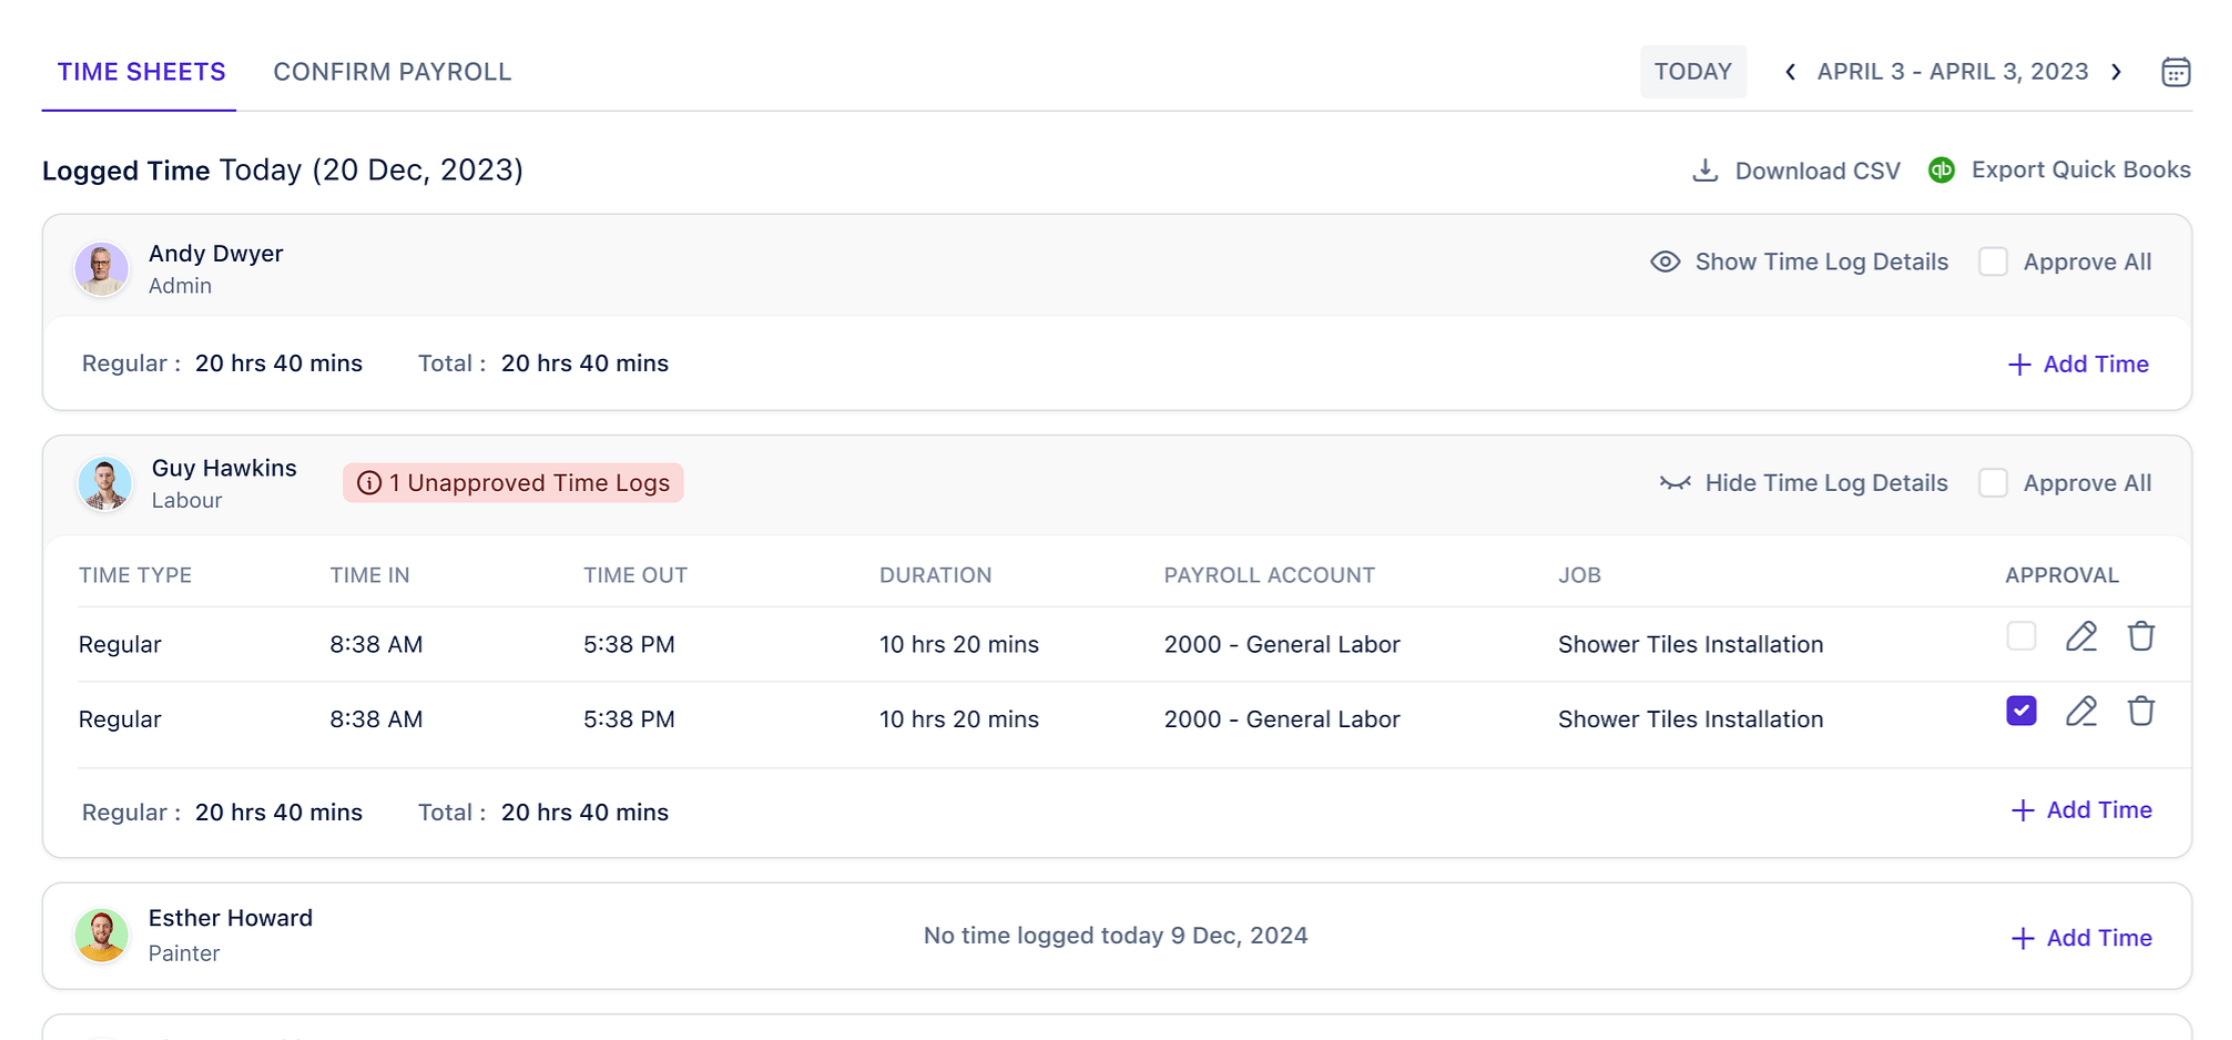This screenshot has width=2232, height=1040.
Task: Click the QuickBooks export icon
Action: click(1941, 170)
